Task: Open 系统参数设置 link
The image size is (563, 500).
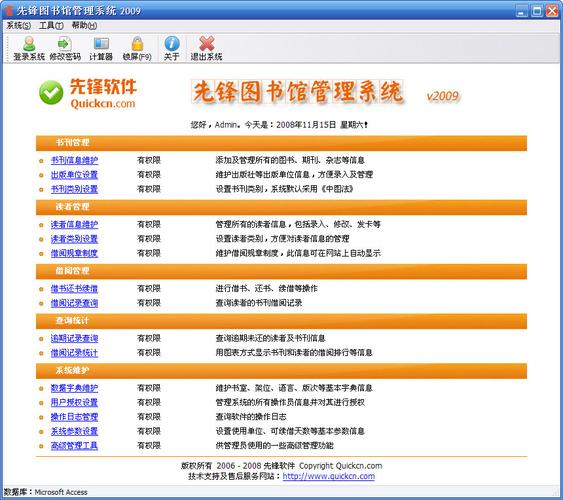Action: tap(74, 431)
